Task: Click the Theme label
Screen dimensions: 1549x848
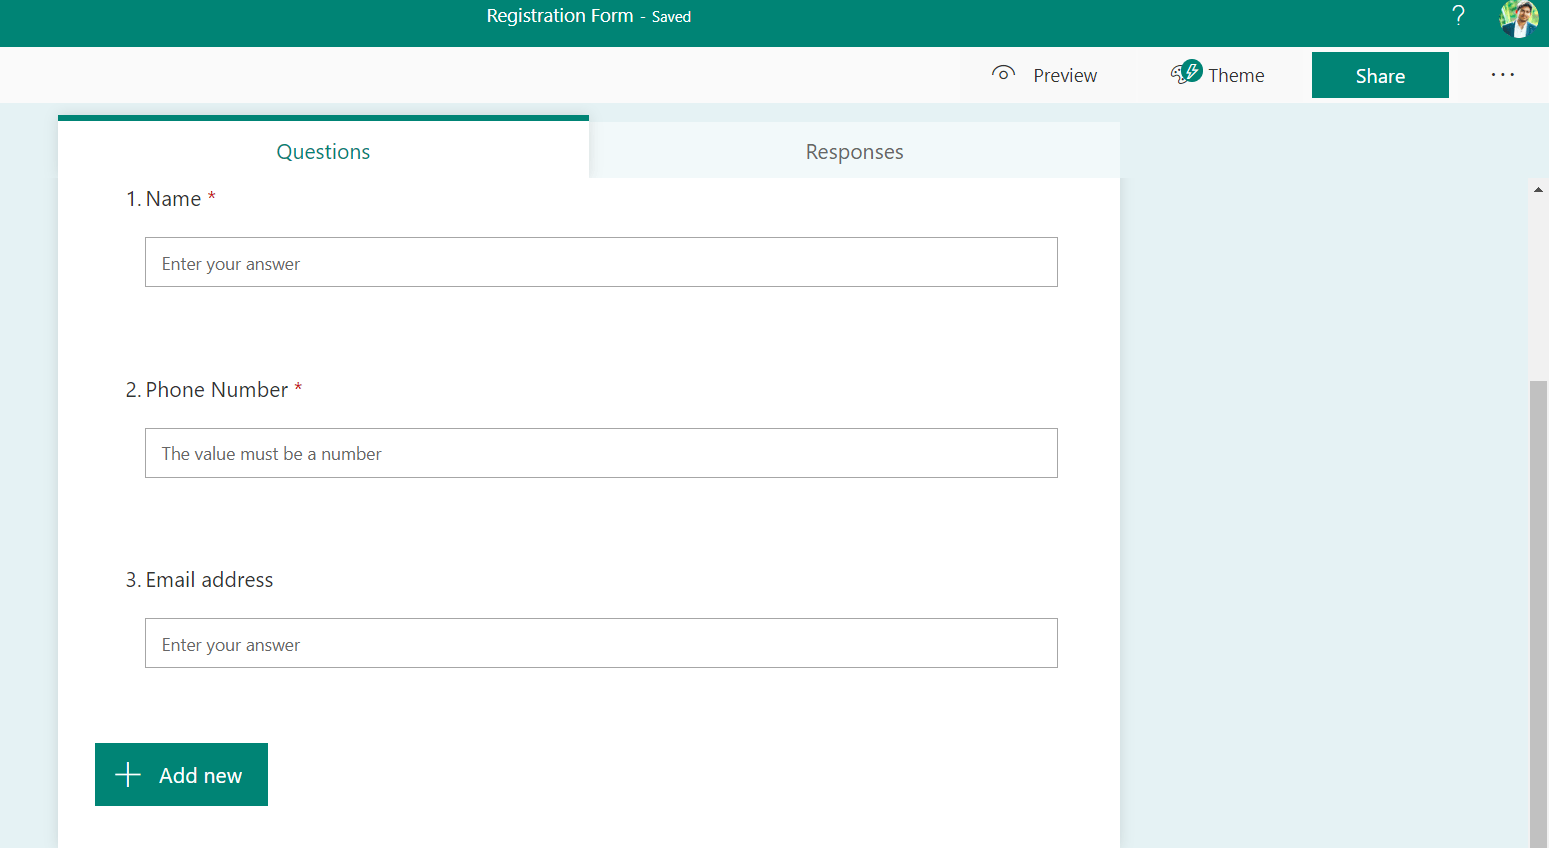Action: point(1236,76)
